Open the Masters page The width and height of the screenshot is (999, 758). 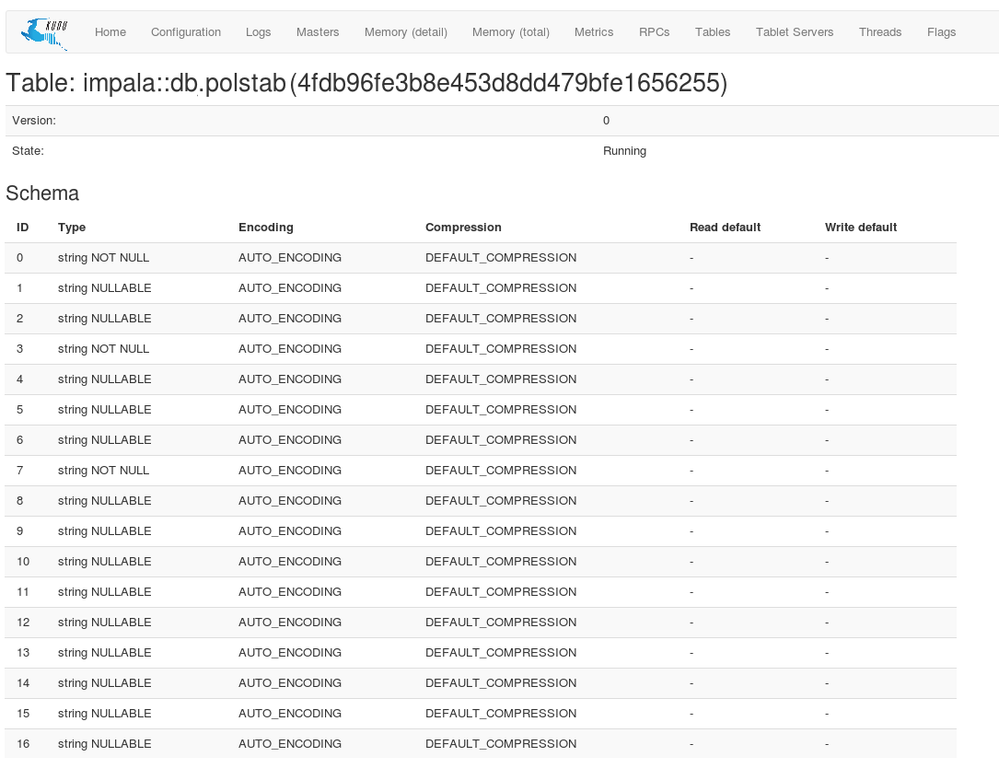click(x=317, y=32)
